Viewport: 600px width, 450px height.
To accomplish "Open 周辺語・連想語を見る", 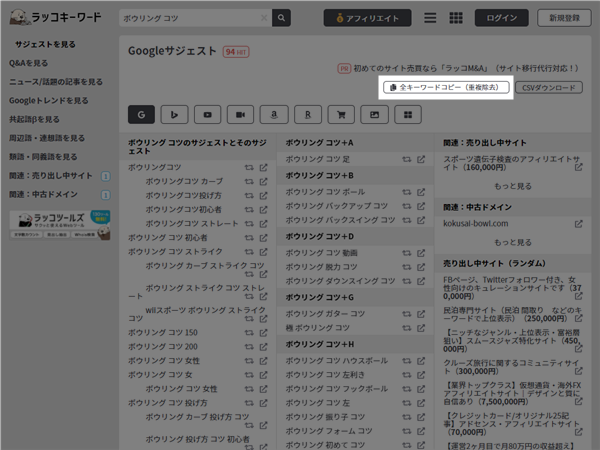I will (x=47, y=138).
